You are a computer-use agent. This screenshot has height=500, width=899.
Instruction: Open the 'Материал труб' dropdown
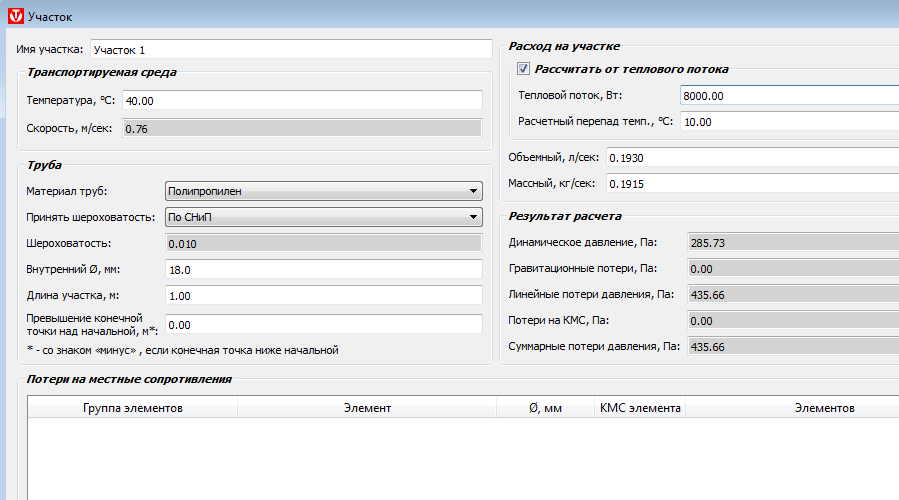coord(323,192)
